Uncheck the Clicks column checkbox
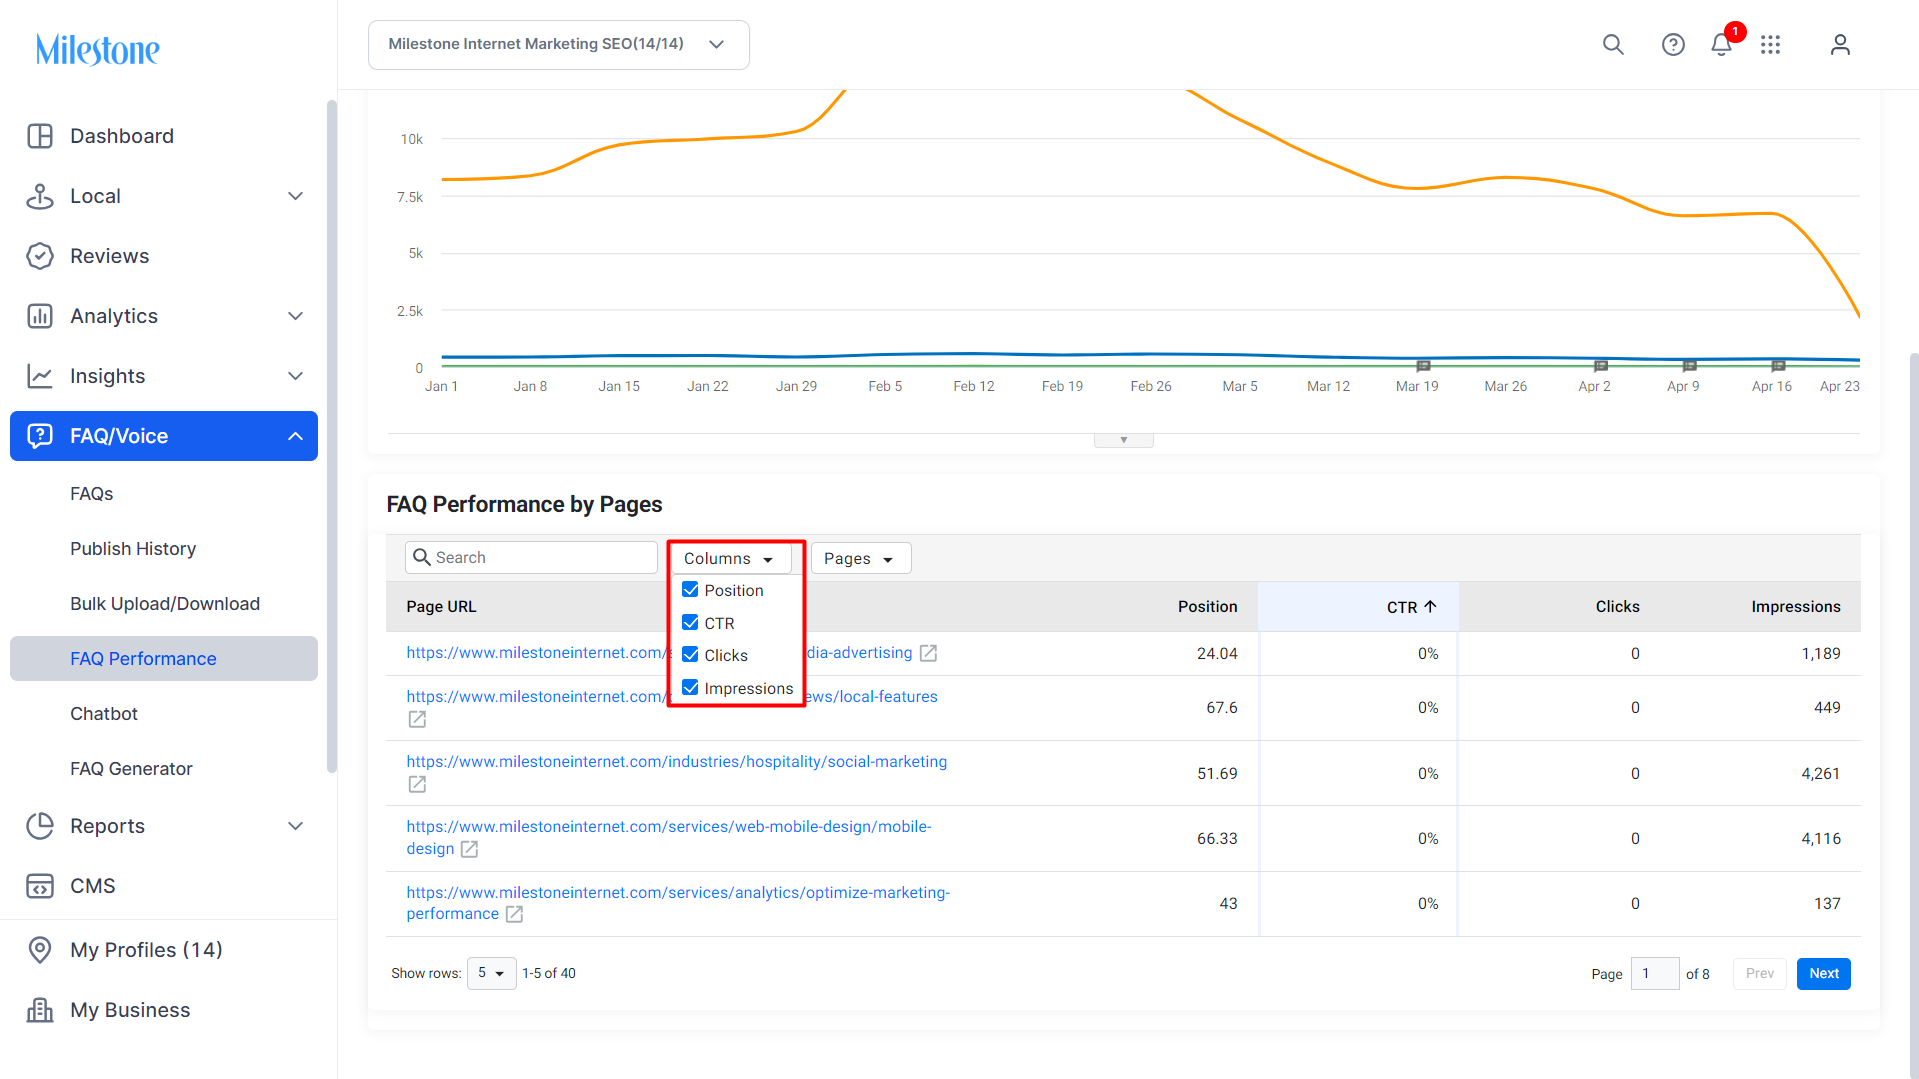 click(690, 655)
